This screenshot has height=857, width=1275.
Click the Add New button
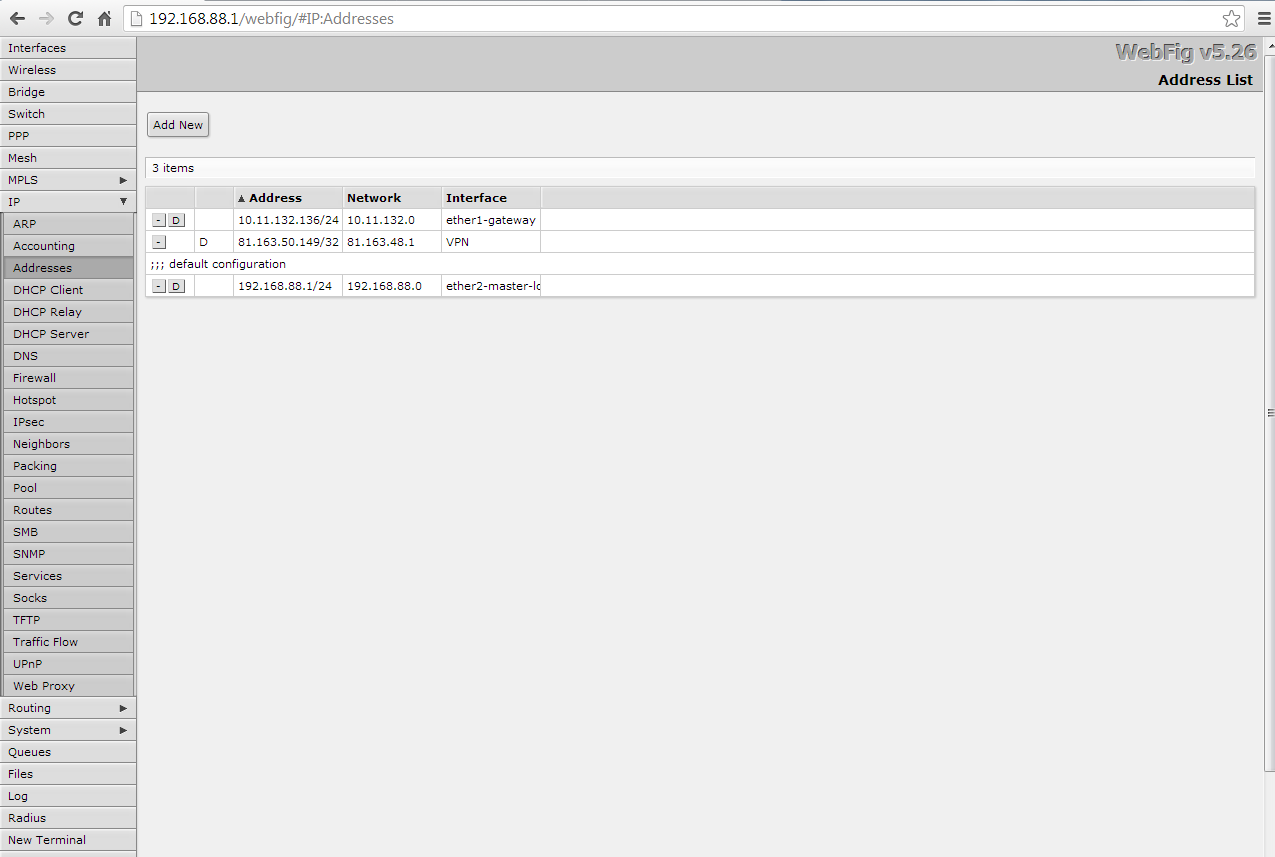178,125
